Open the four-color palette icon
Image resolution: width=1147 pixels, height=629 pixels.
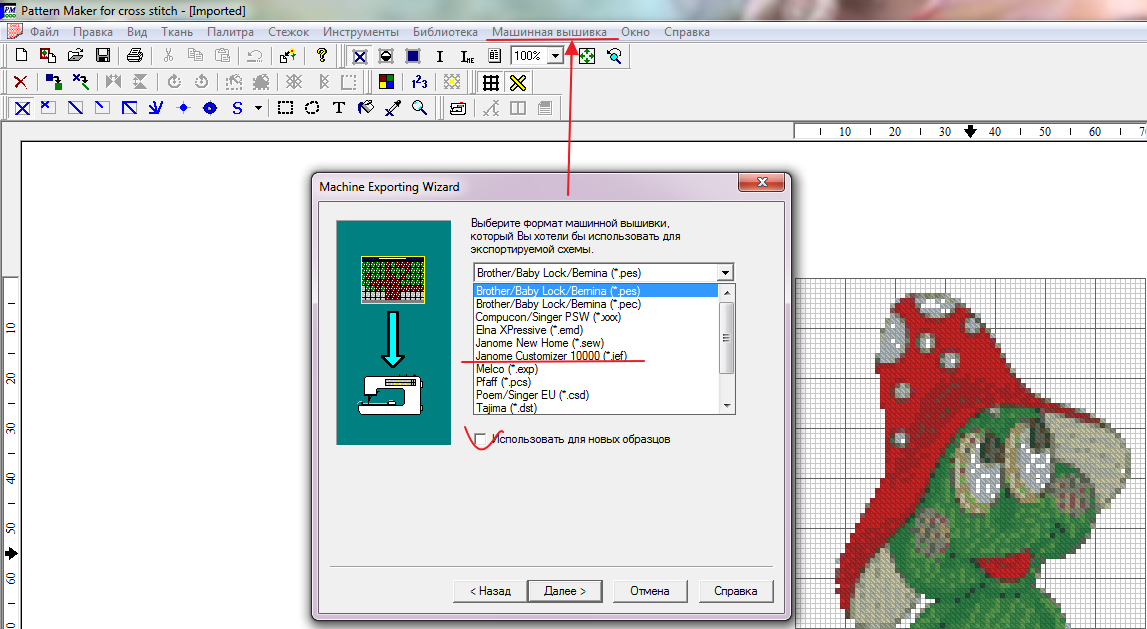coord(386,82)
